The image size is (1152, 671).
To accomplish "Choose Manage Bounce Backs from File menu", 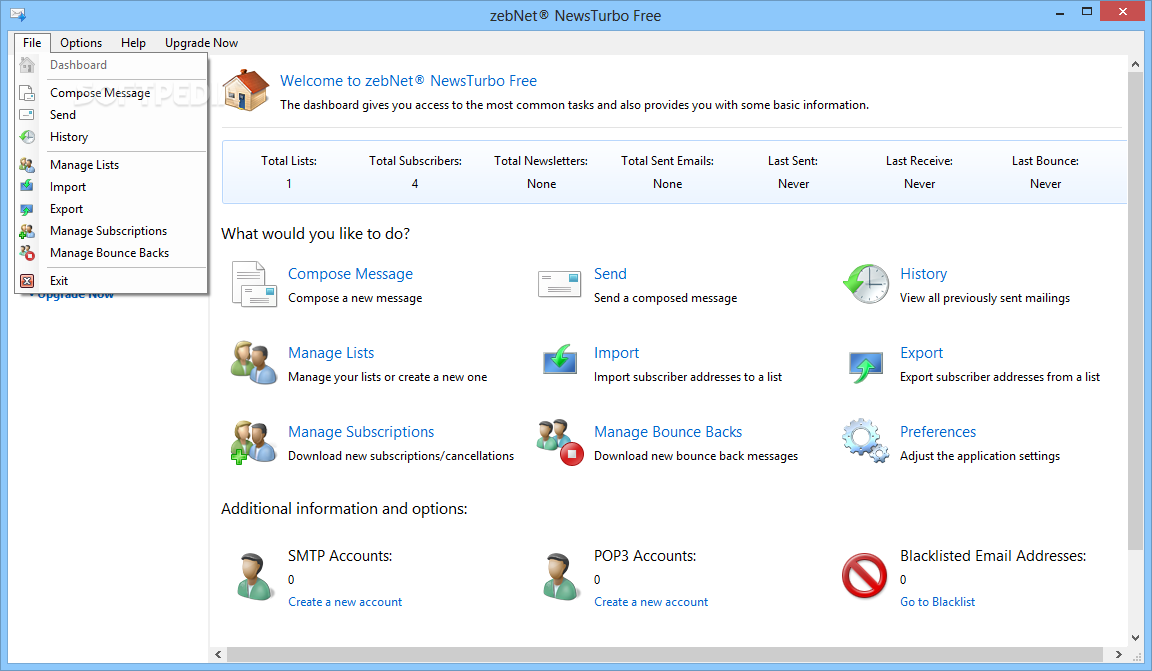I will tap(112, 253).
